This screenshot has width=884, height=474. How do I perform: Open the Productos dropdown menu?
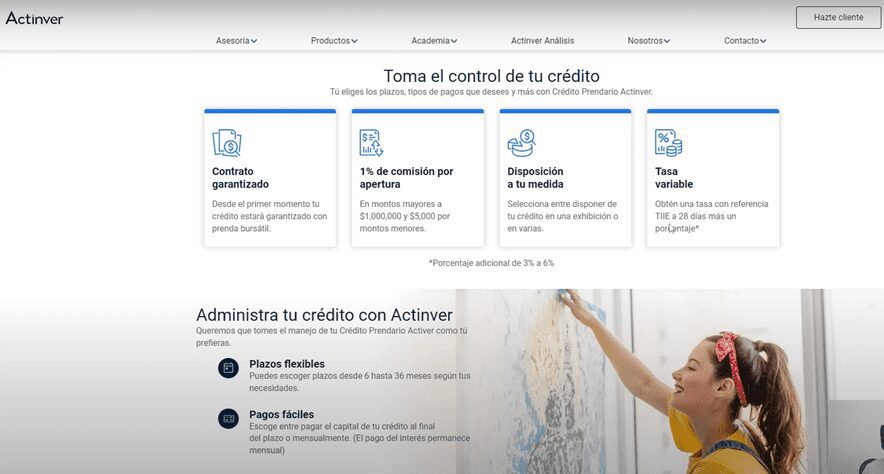click(x=334, y=41)
